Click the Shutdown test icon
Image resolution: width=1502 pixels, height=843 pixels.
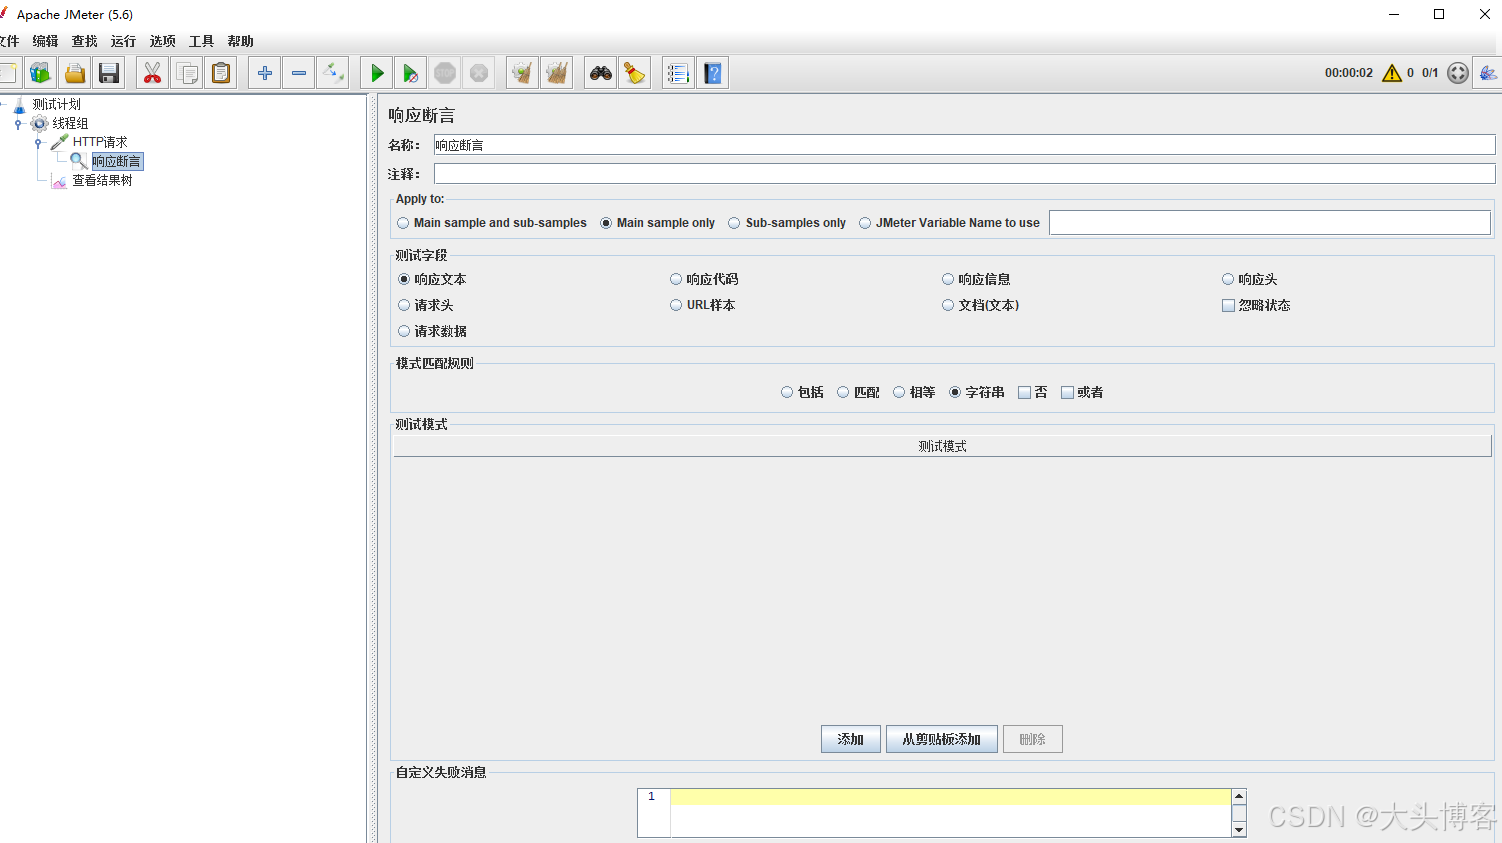click(479, 73)
